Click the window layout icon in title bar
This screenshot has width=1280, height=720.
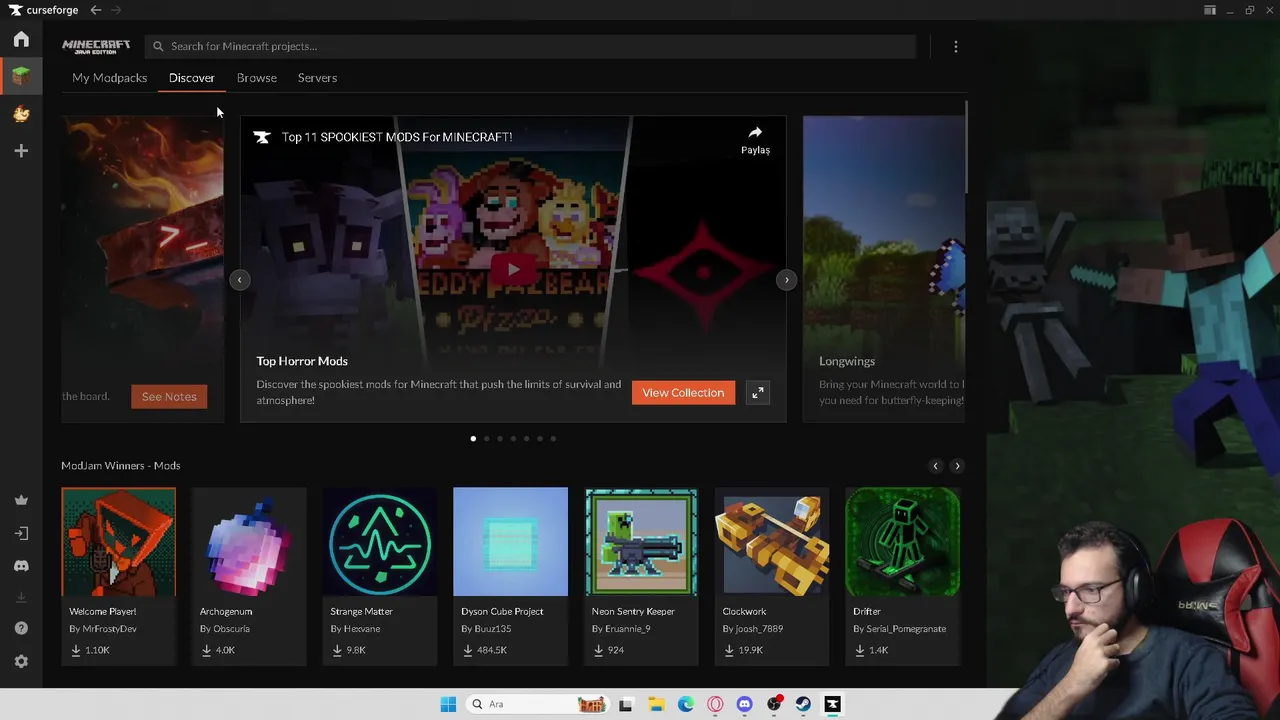point(1210,10)
